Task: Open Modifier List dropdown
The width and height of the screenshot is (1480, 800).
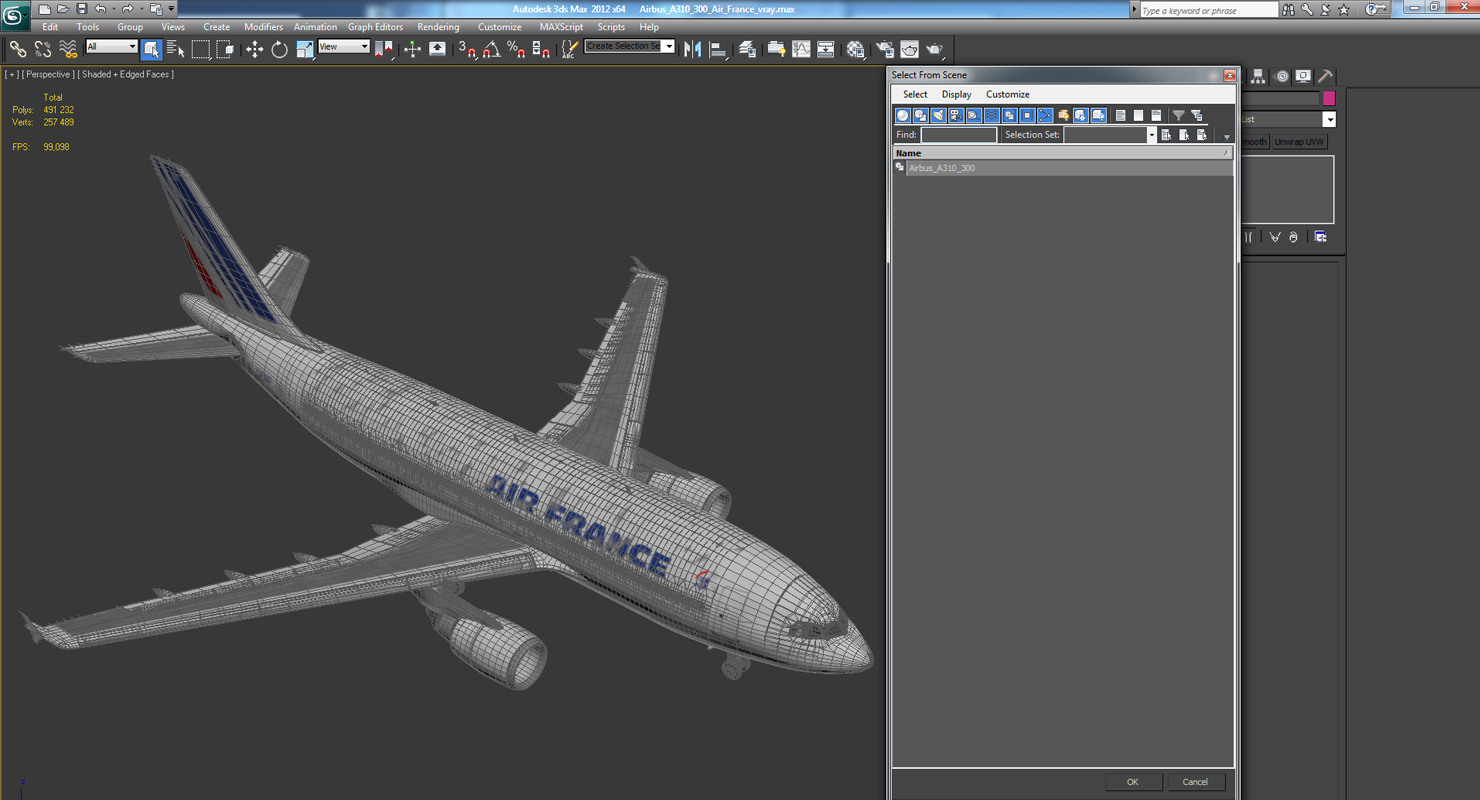Action: tap(1329, 119)
